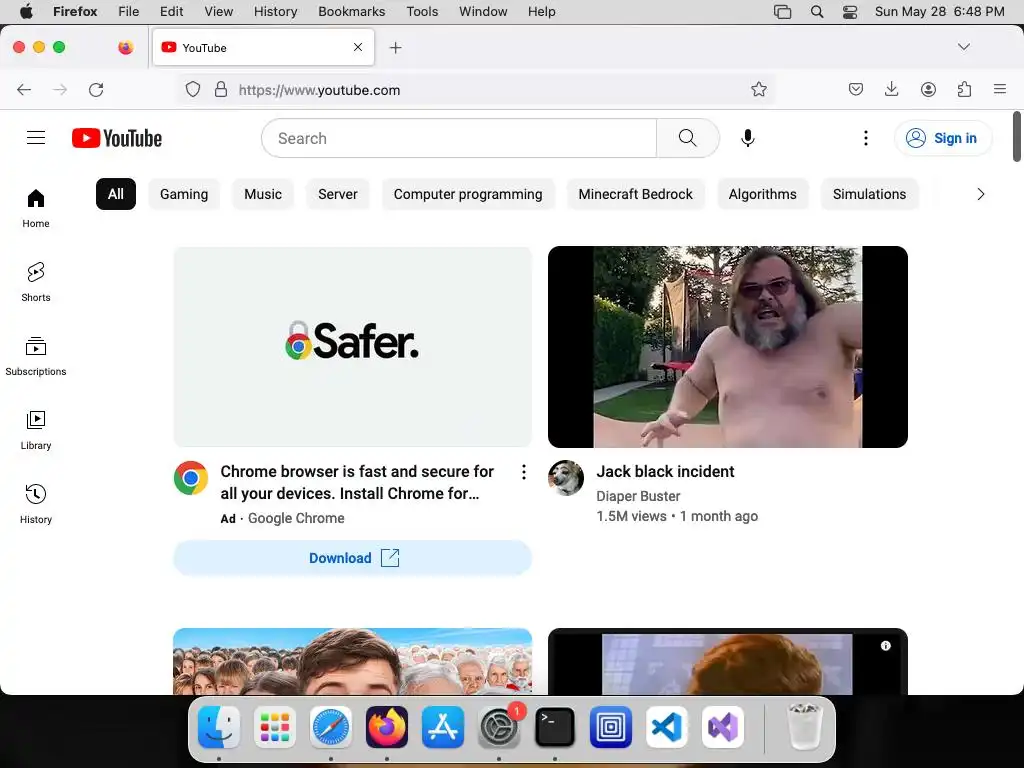Open the Edit menu
This screenshot has width=1024, height=768.
point(172,11)
